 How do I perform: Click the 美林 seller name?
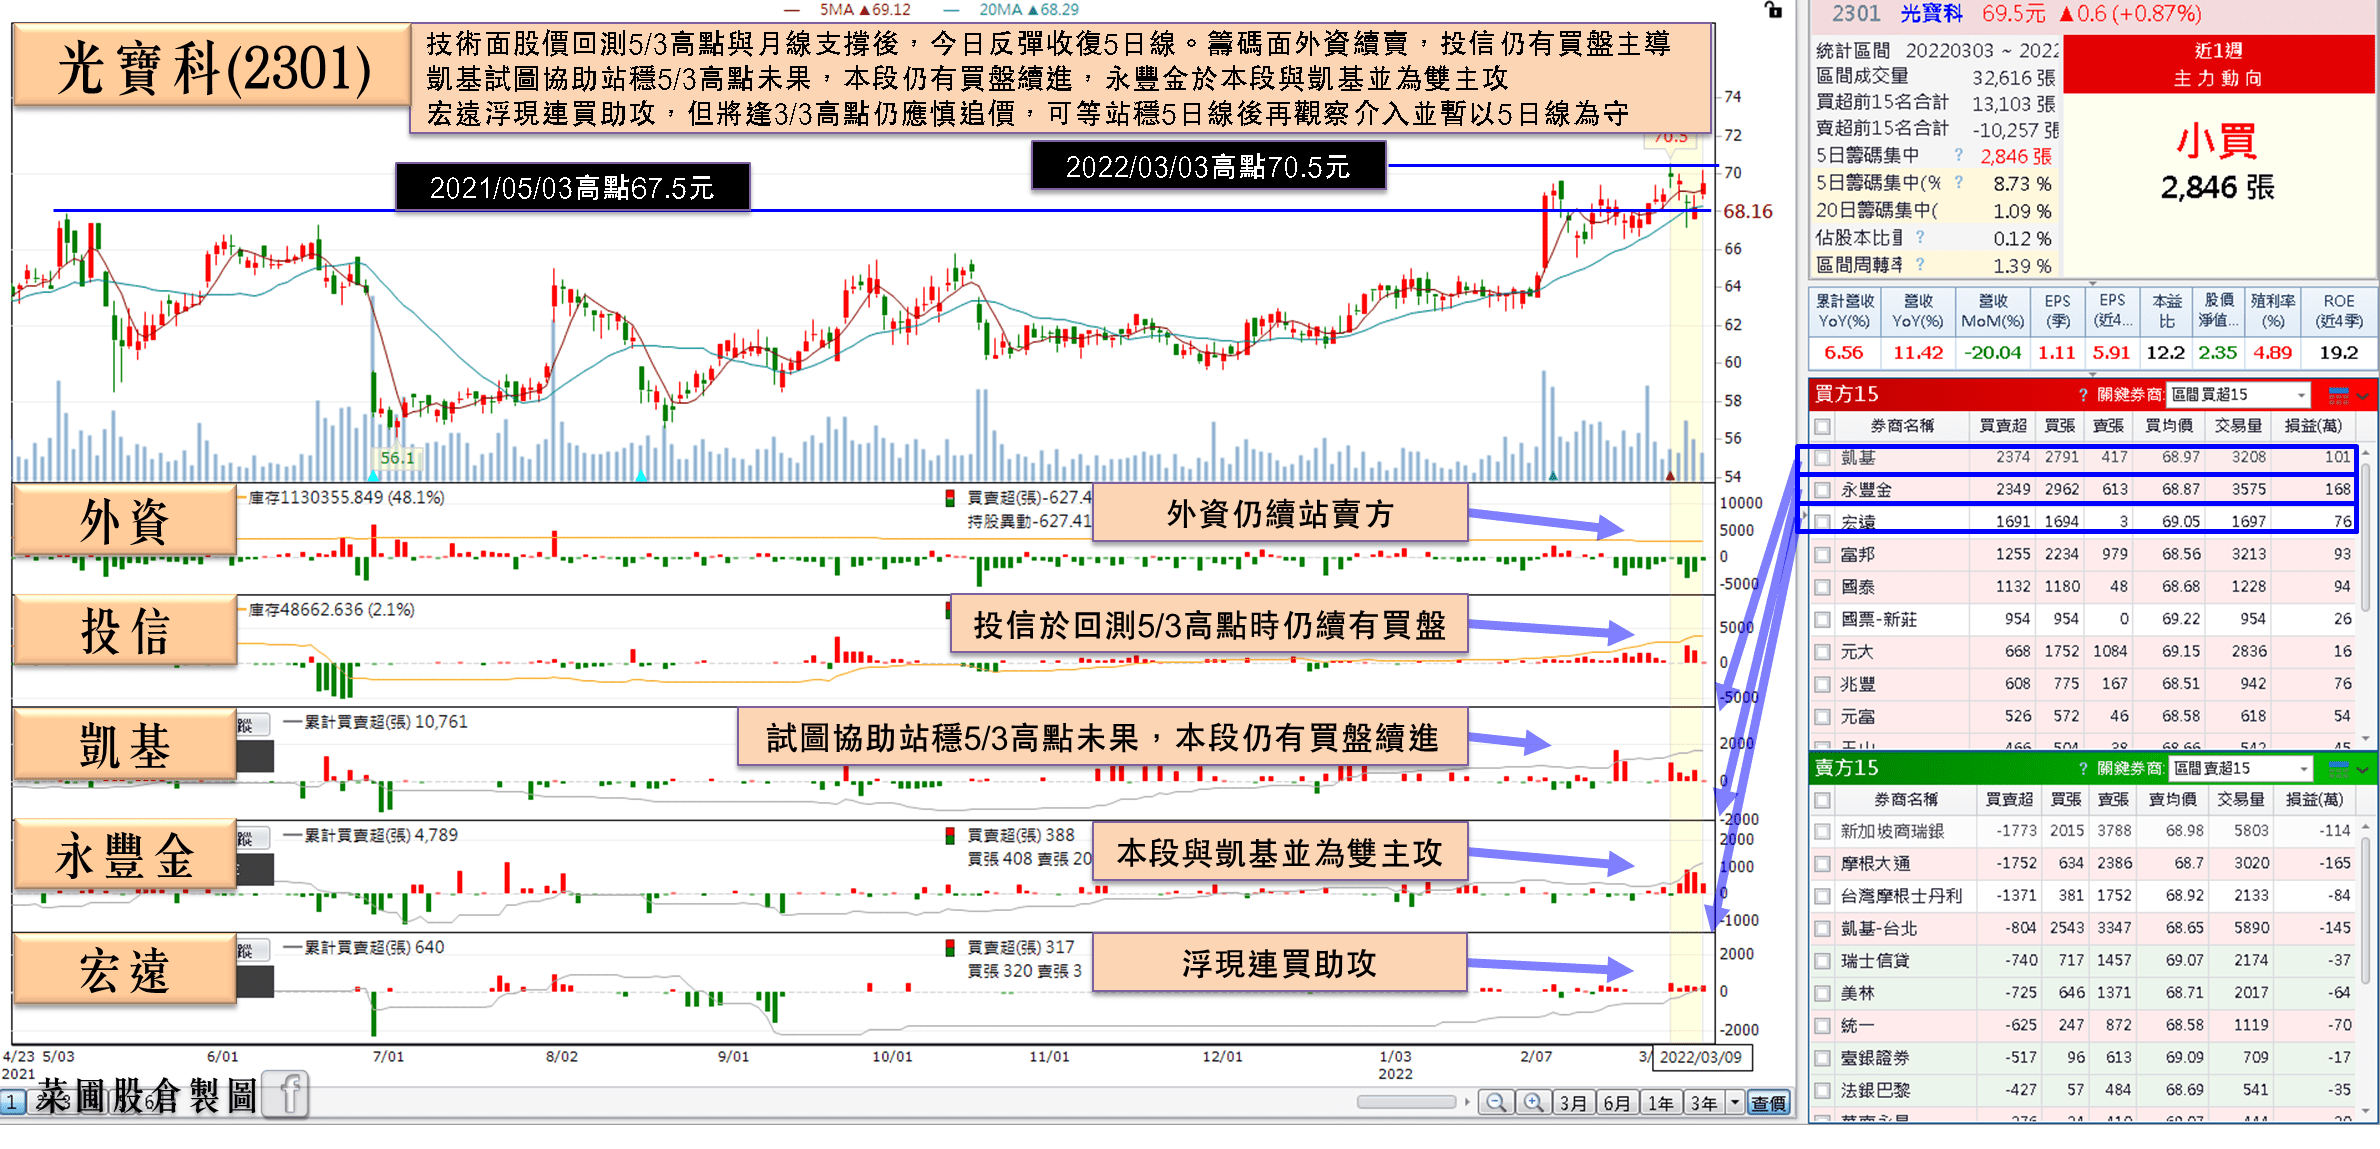point(1857,994)
